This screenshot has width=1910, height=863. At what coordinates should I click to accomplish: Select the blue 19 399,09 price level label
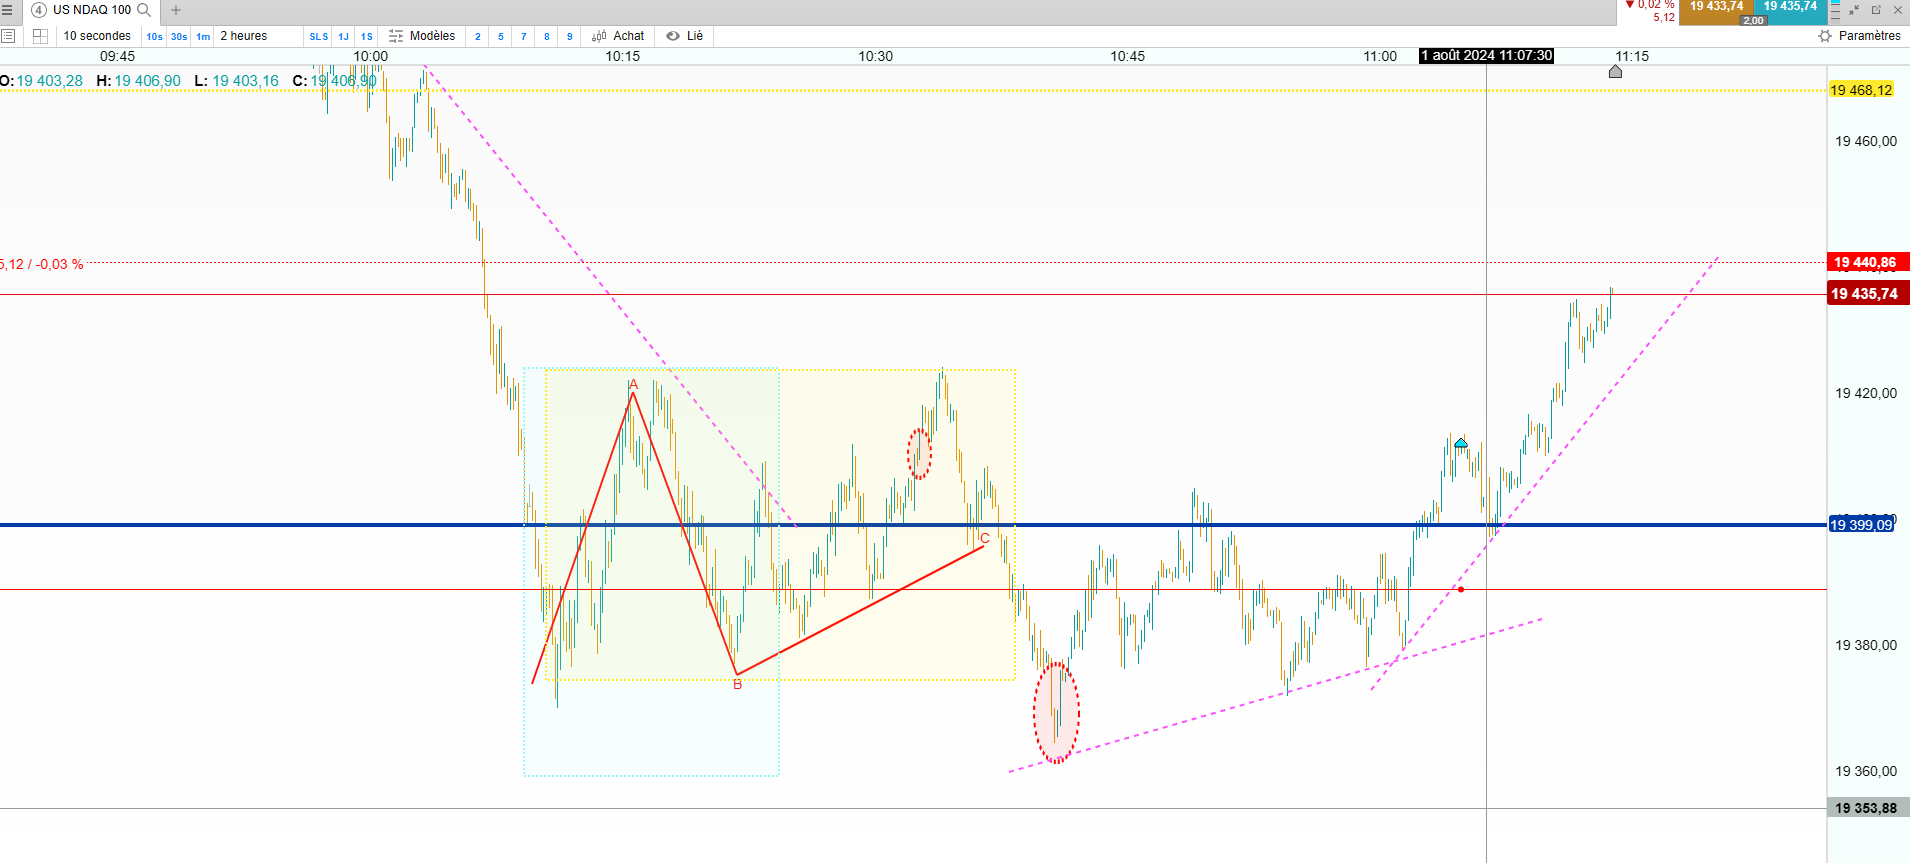pos(1861,525)
